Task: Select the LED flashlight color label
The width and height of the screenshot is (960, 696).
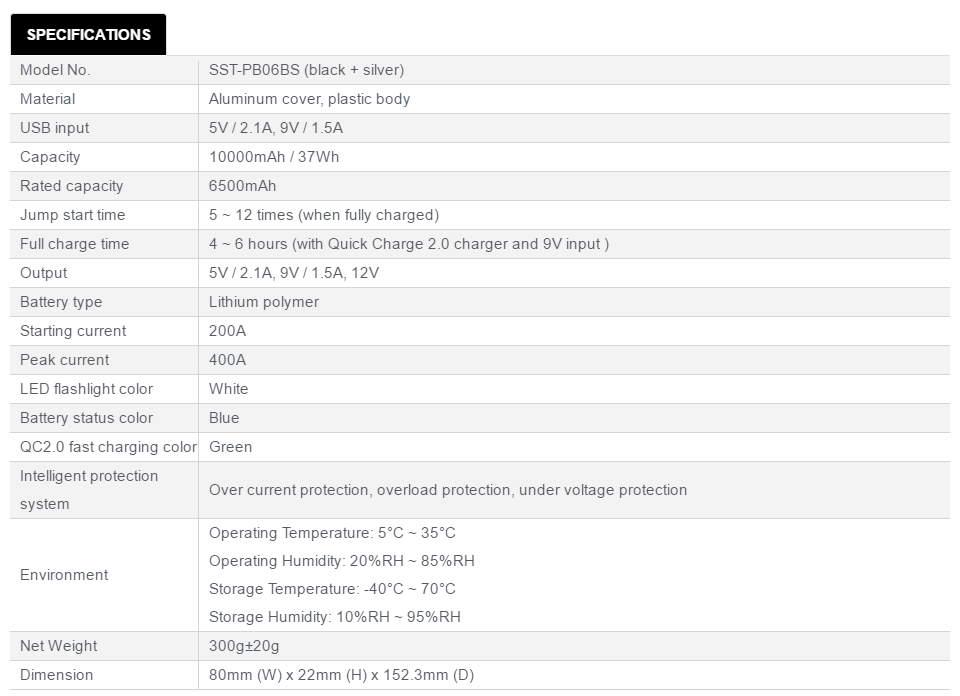Action: 86,389
